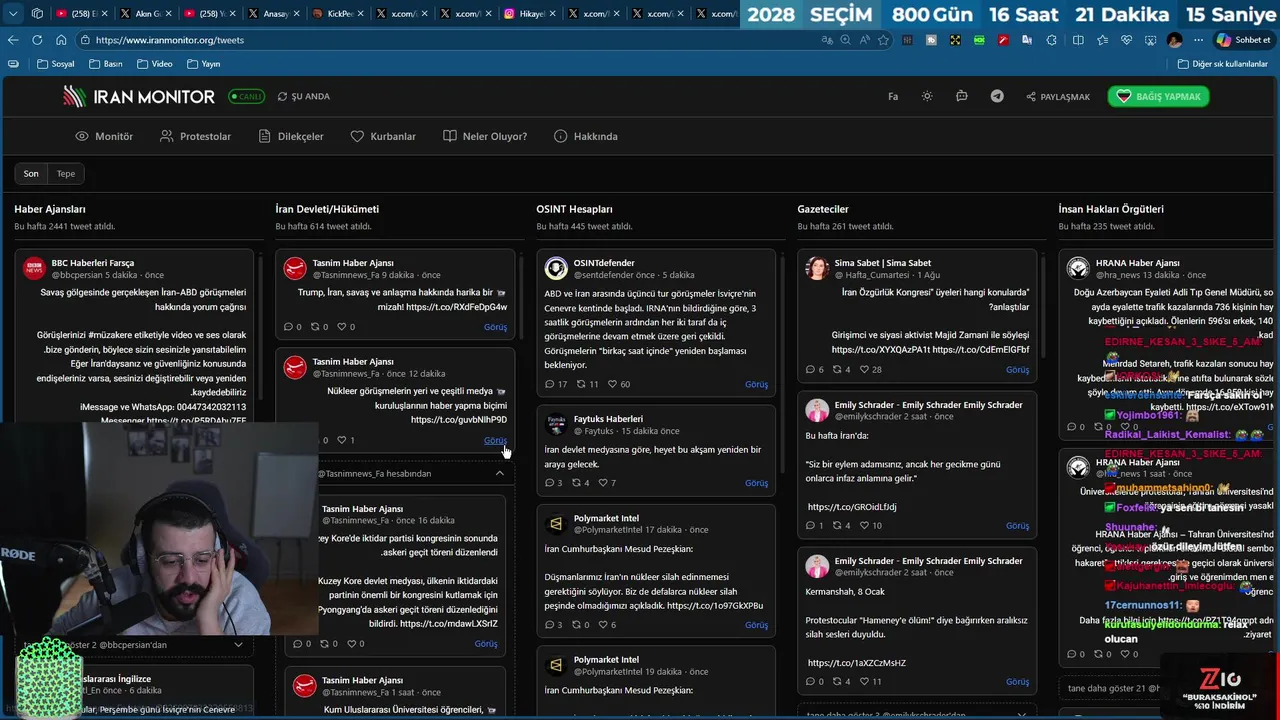Toggle the CANLI live indicator

[246, 96]
